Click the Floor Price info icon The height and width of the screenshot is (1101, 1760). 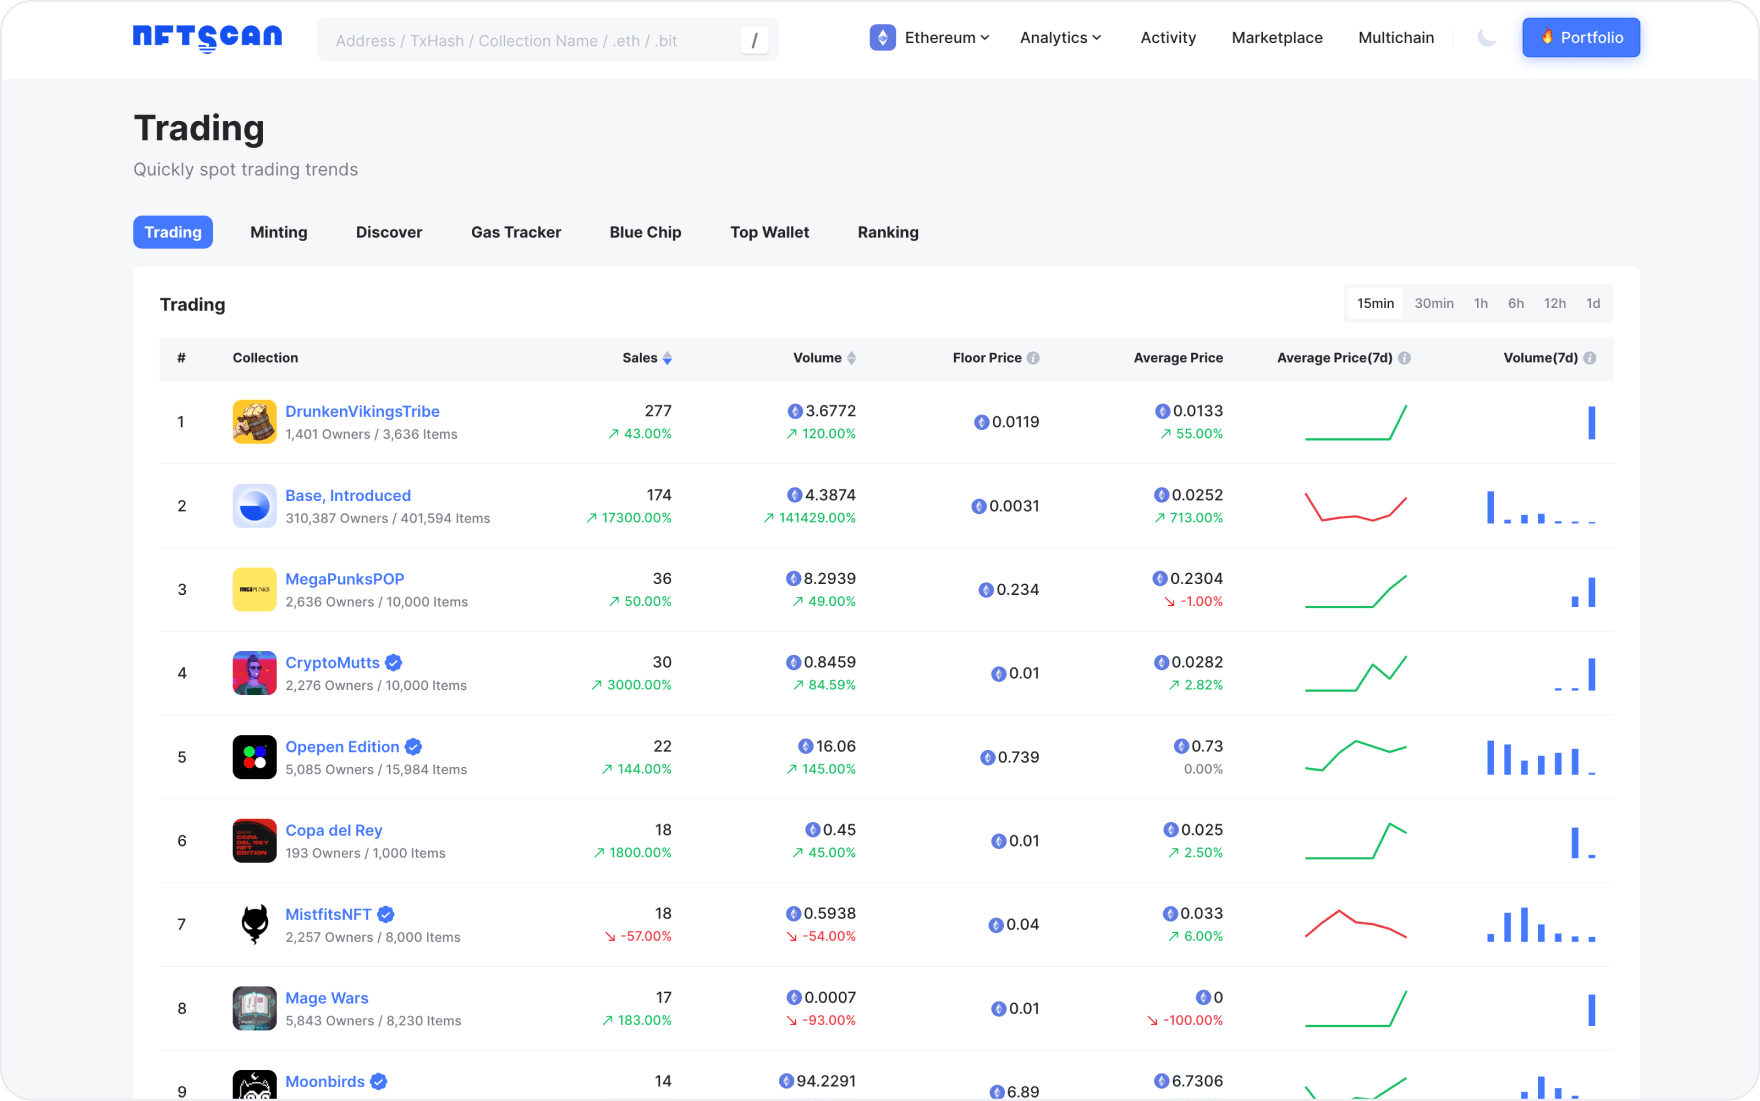[x=1035, y=357]
